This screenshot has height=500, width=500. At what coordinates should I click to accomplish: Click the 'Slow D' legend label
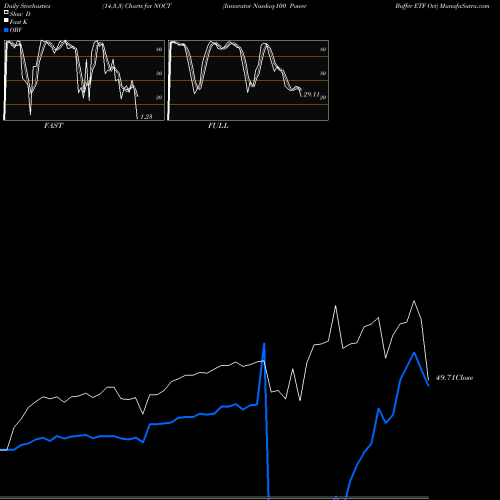click(x=20, y=14)
